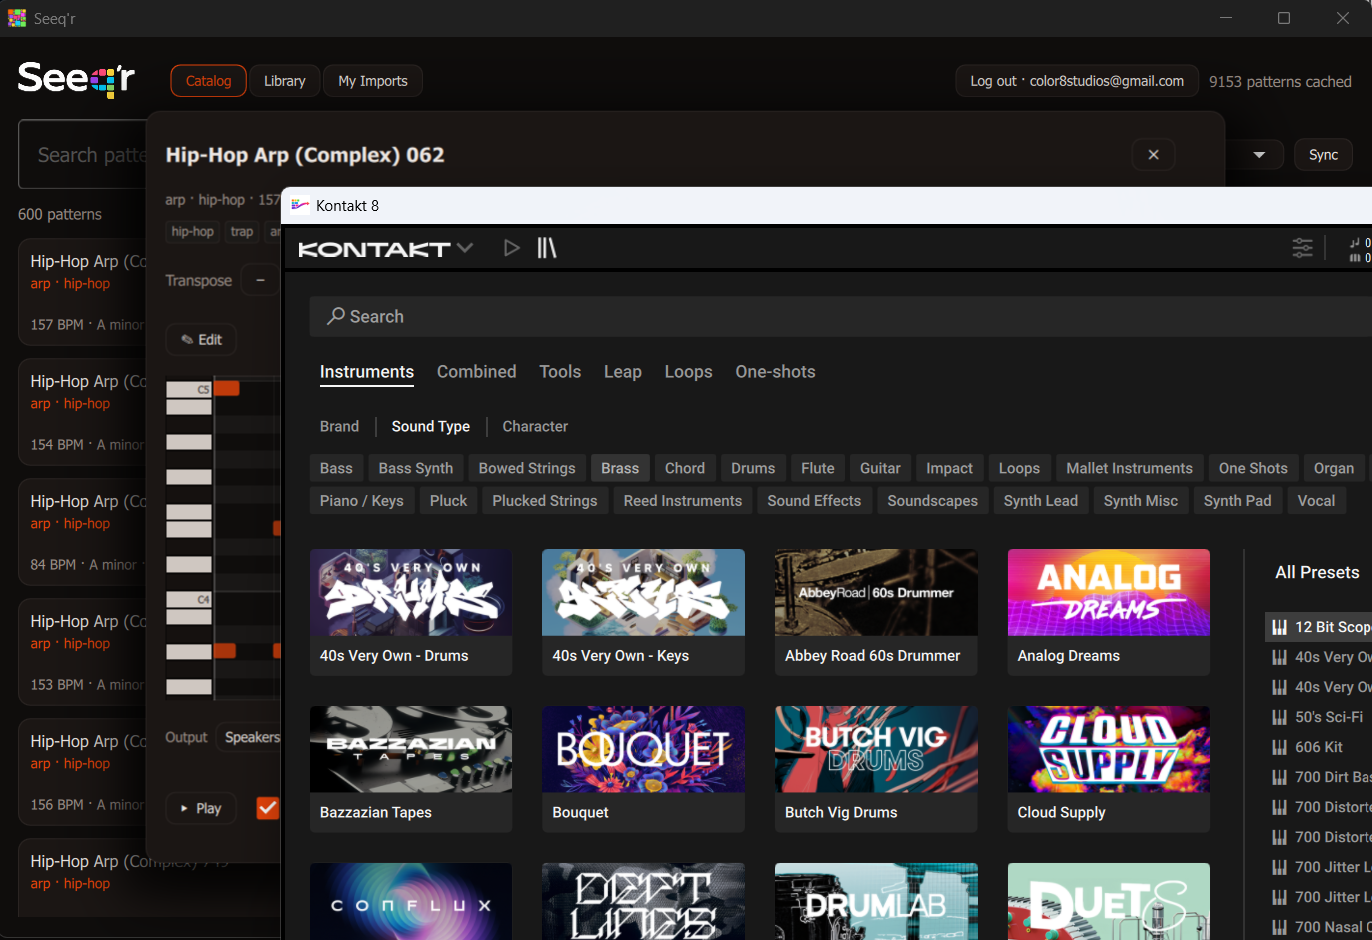Click the Sync button

(x=1323, y=155)
